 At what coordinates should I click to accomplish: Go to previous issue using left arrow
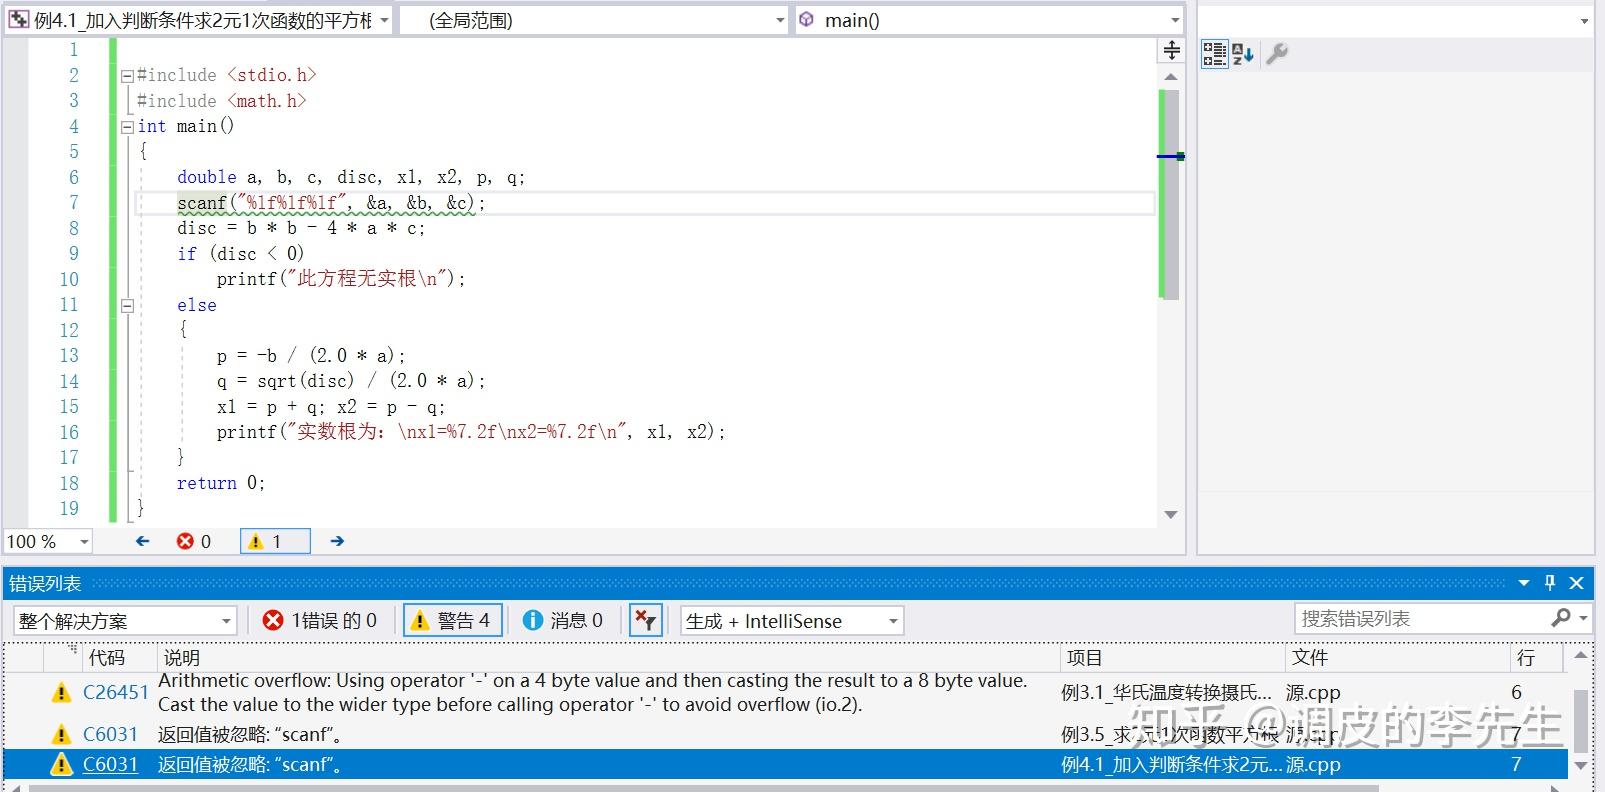pyautogui.click(x=142, y=541)
